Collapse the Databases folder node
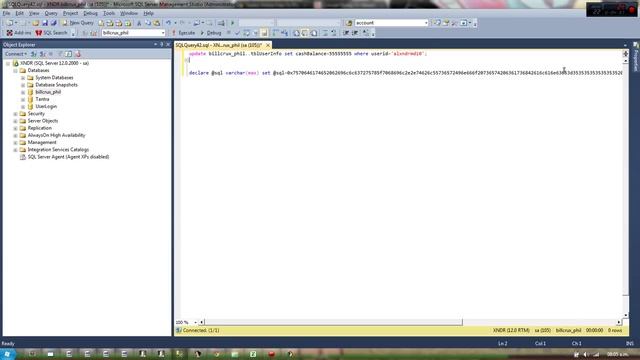 [x=15, y=71]
